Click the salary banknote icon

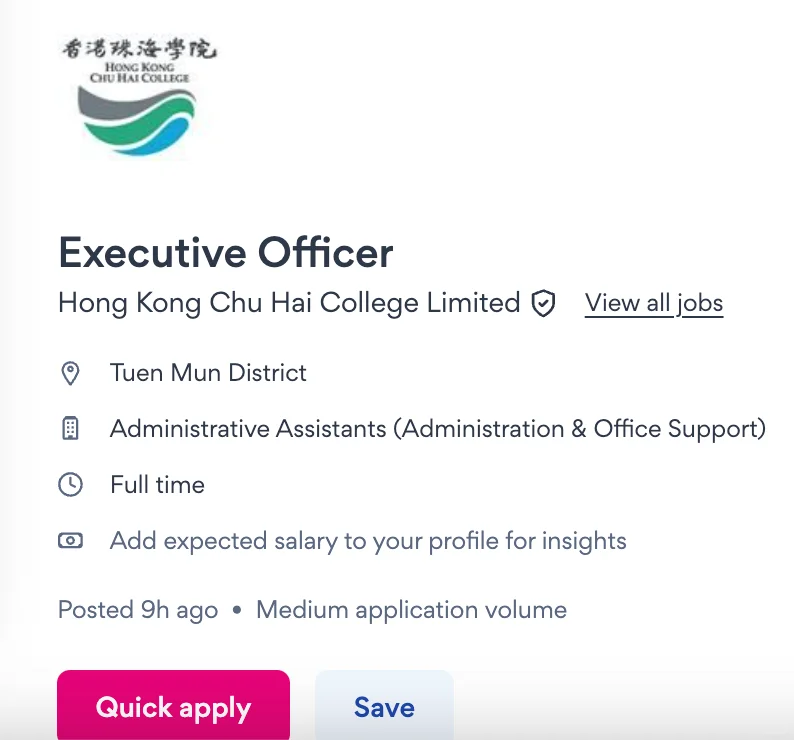click(x=70, y=541)
